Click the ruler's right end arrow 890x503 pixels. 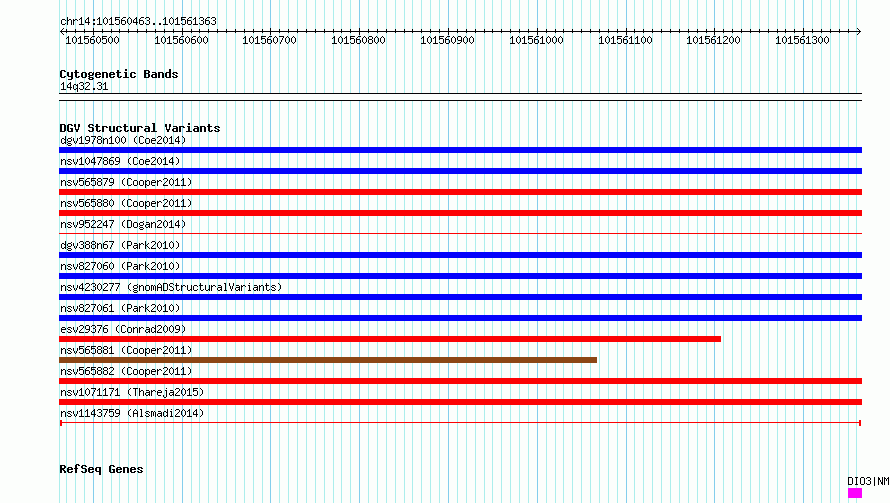click(859, 31)
